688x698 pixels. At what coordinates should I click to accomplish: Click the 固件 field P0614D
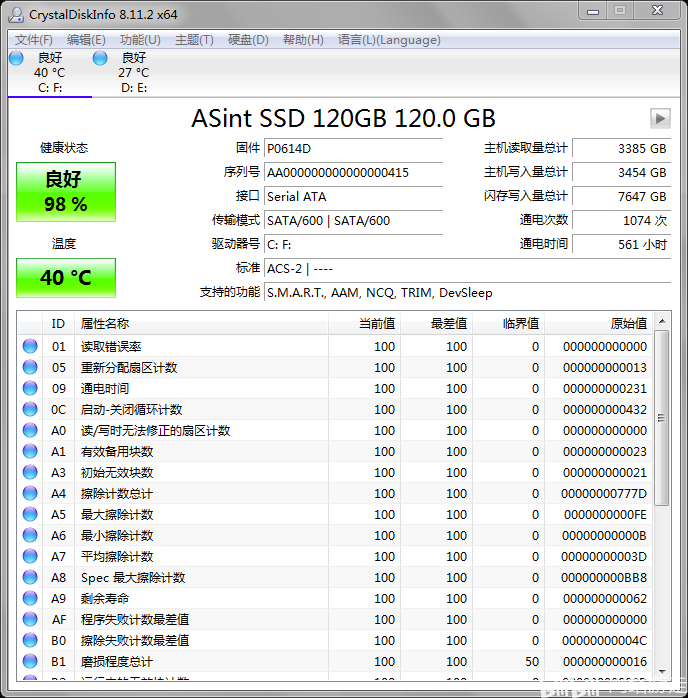click(x=353, y=149)
